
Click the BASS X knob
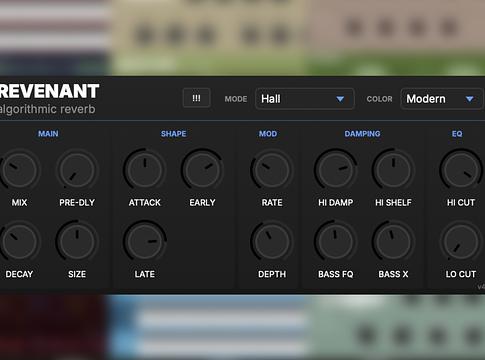tap(393, 242)
